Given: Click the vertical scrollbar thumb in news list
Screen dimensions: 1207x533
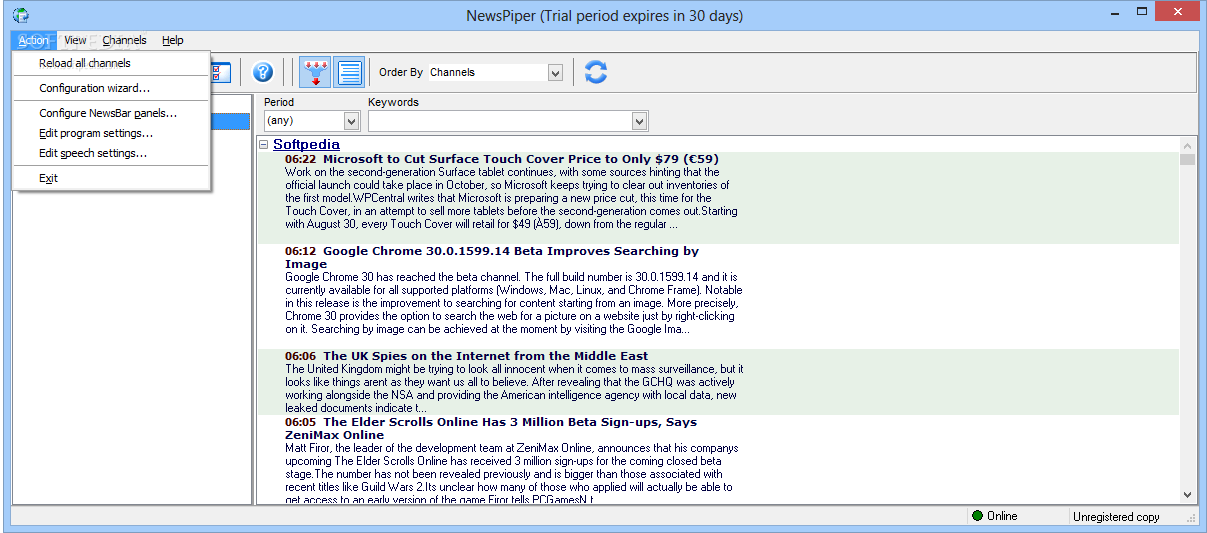Looking at the screenshot, I should pyautogui.click(x=1187, y=159).
